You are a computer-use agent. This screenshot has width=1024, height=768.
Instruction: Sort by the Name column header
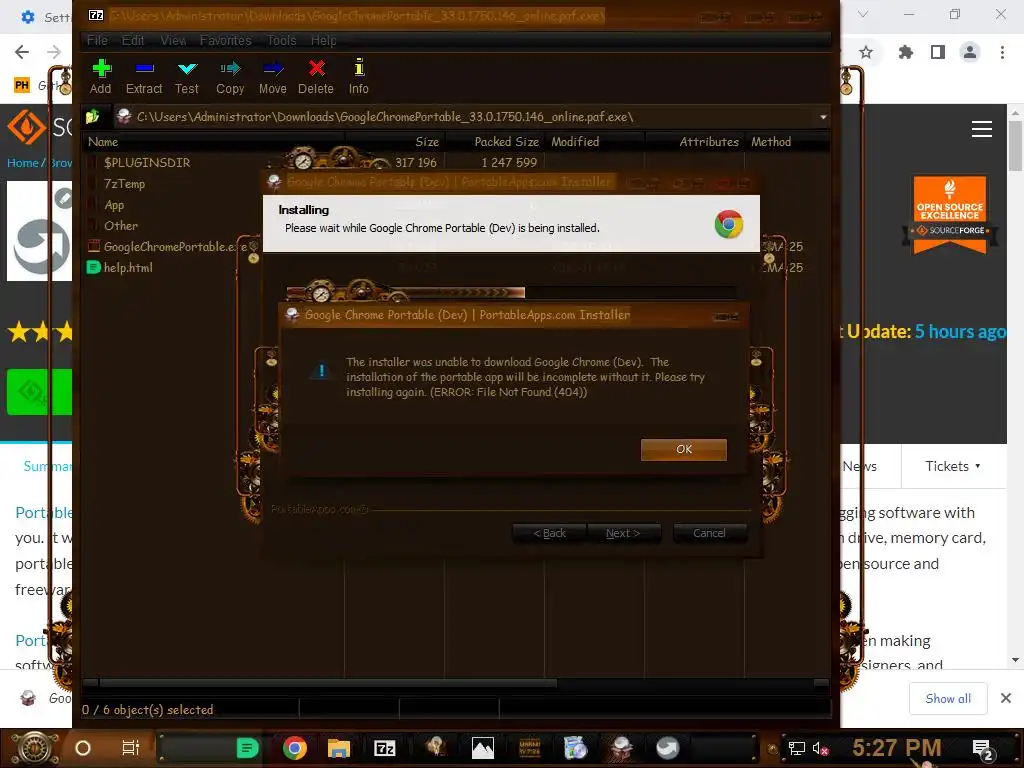tap(215, 142)
